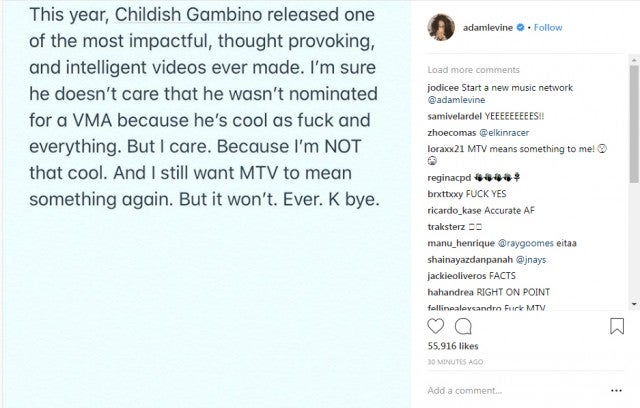Viewport: 640px width, 408px height.
Task: Open commenter jackieoliveros's profile
Action: pyautogui.click(x=459, y=275)
